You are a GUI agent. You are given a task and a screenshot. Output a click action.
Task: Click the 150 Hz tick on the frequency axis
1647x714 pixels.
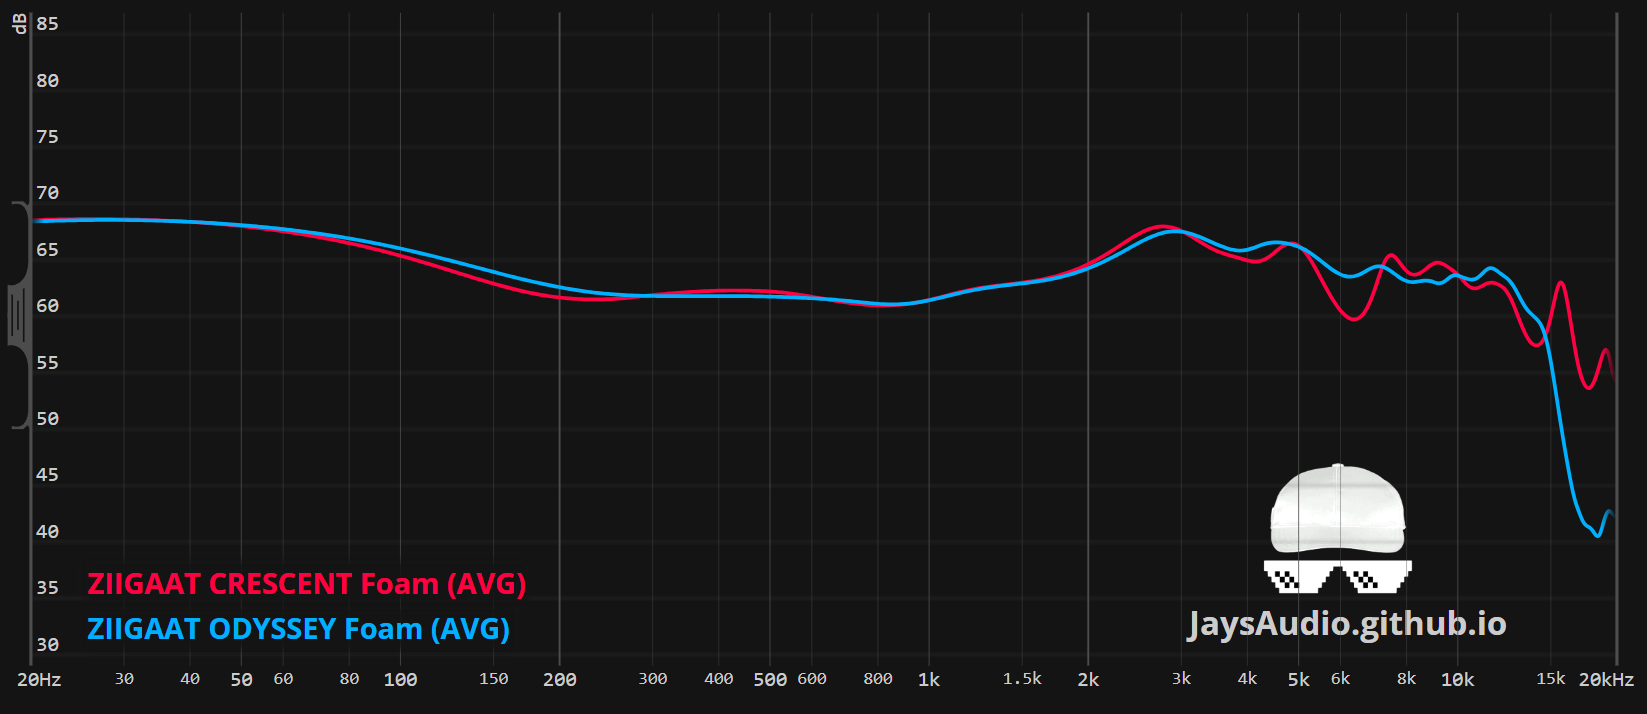tap(493, 679)
